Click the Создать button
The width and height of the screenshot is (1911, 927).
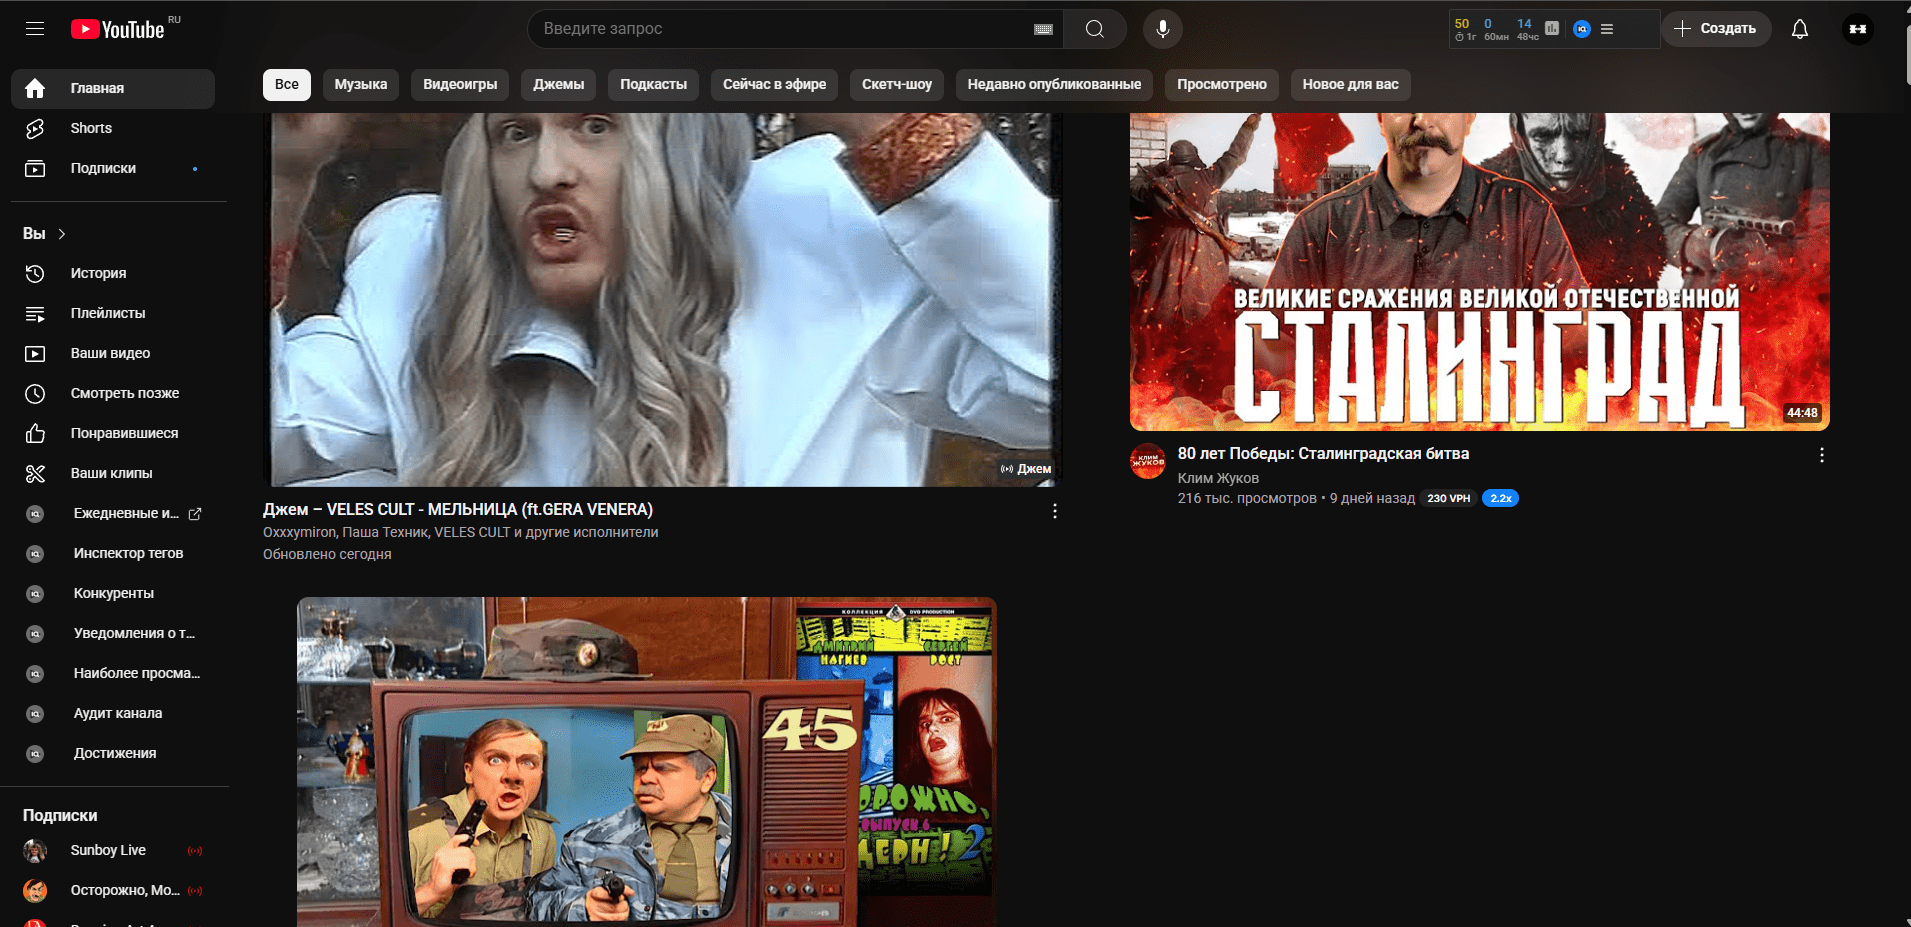click(x=1717, y=29)
